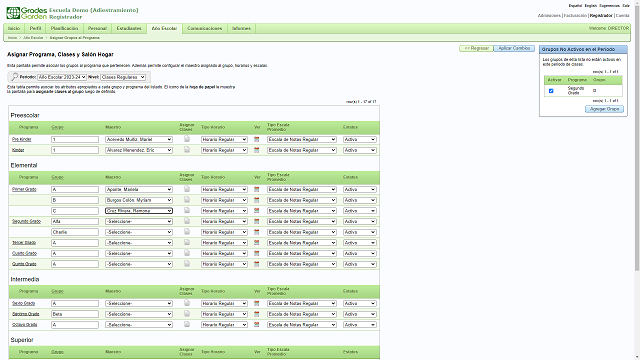View schedule calendar icon for Sexto Grado

pos(256,303)
